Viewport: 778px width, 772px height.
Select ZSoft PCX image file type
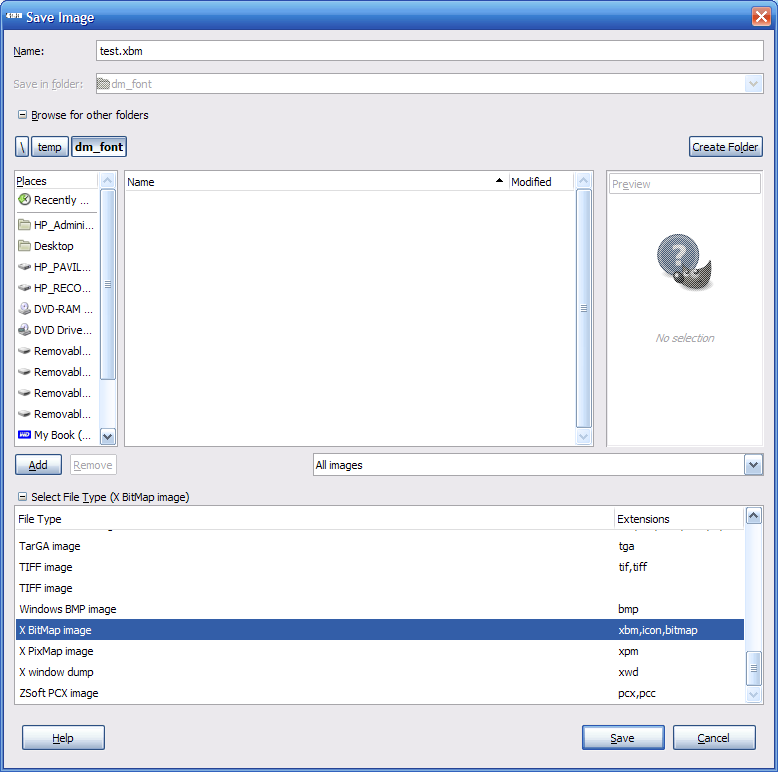tap(380, 693)
